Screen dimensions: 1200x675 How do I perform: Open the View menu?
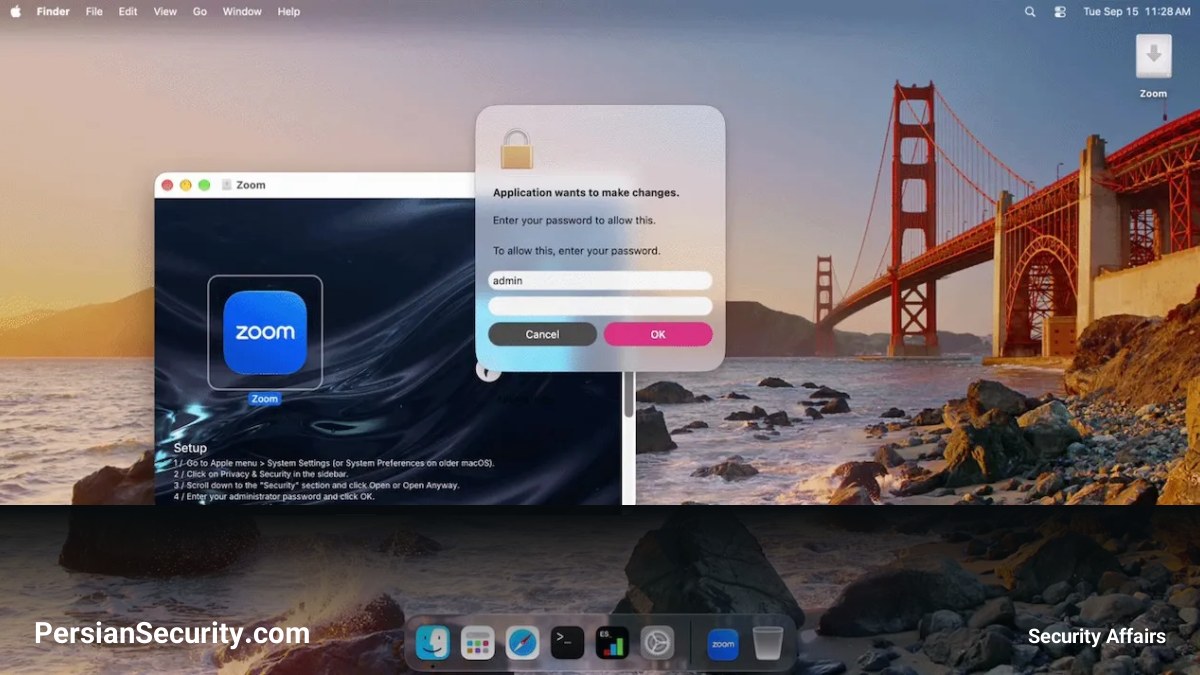[x=165, y=12]
